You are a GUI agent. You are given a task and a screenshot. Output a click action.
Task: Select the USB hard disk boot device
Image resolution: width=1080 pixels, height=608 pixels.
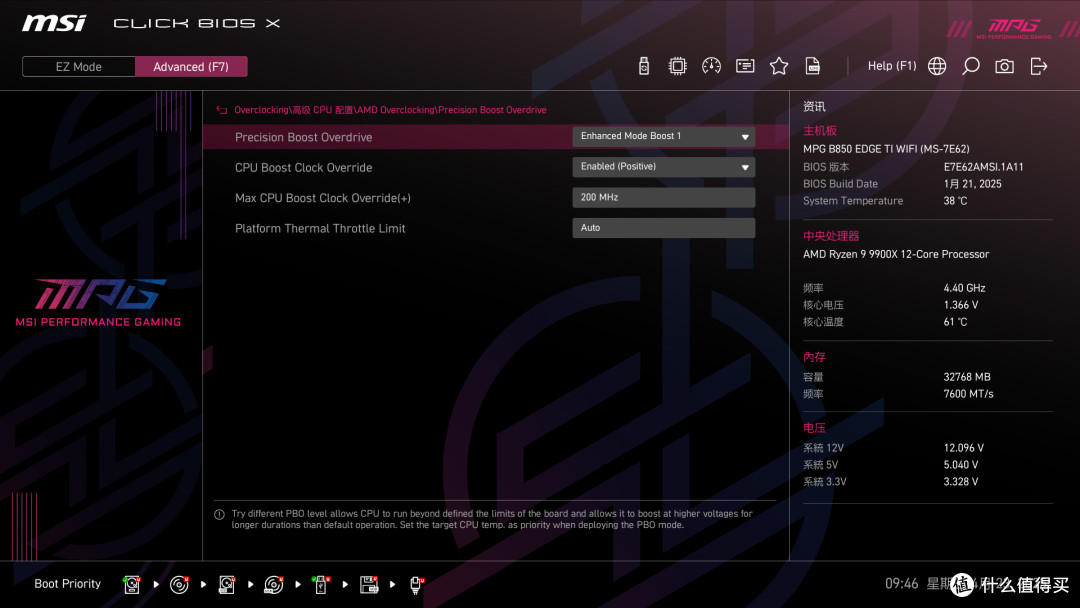[227, 585]
